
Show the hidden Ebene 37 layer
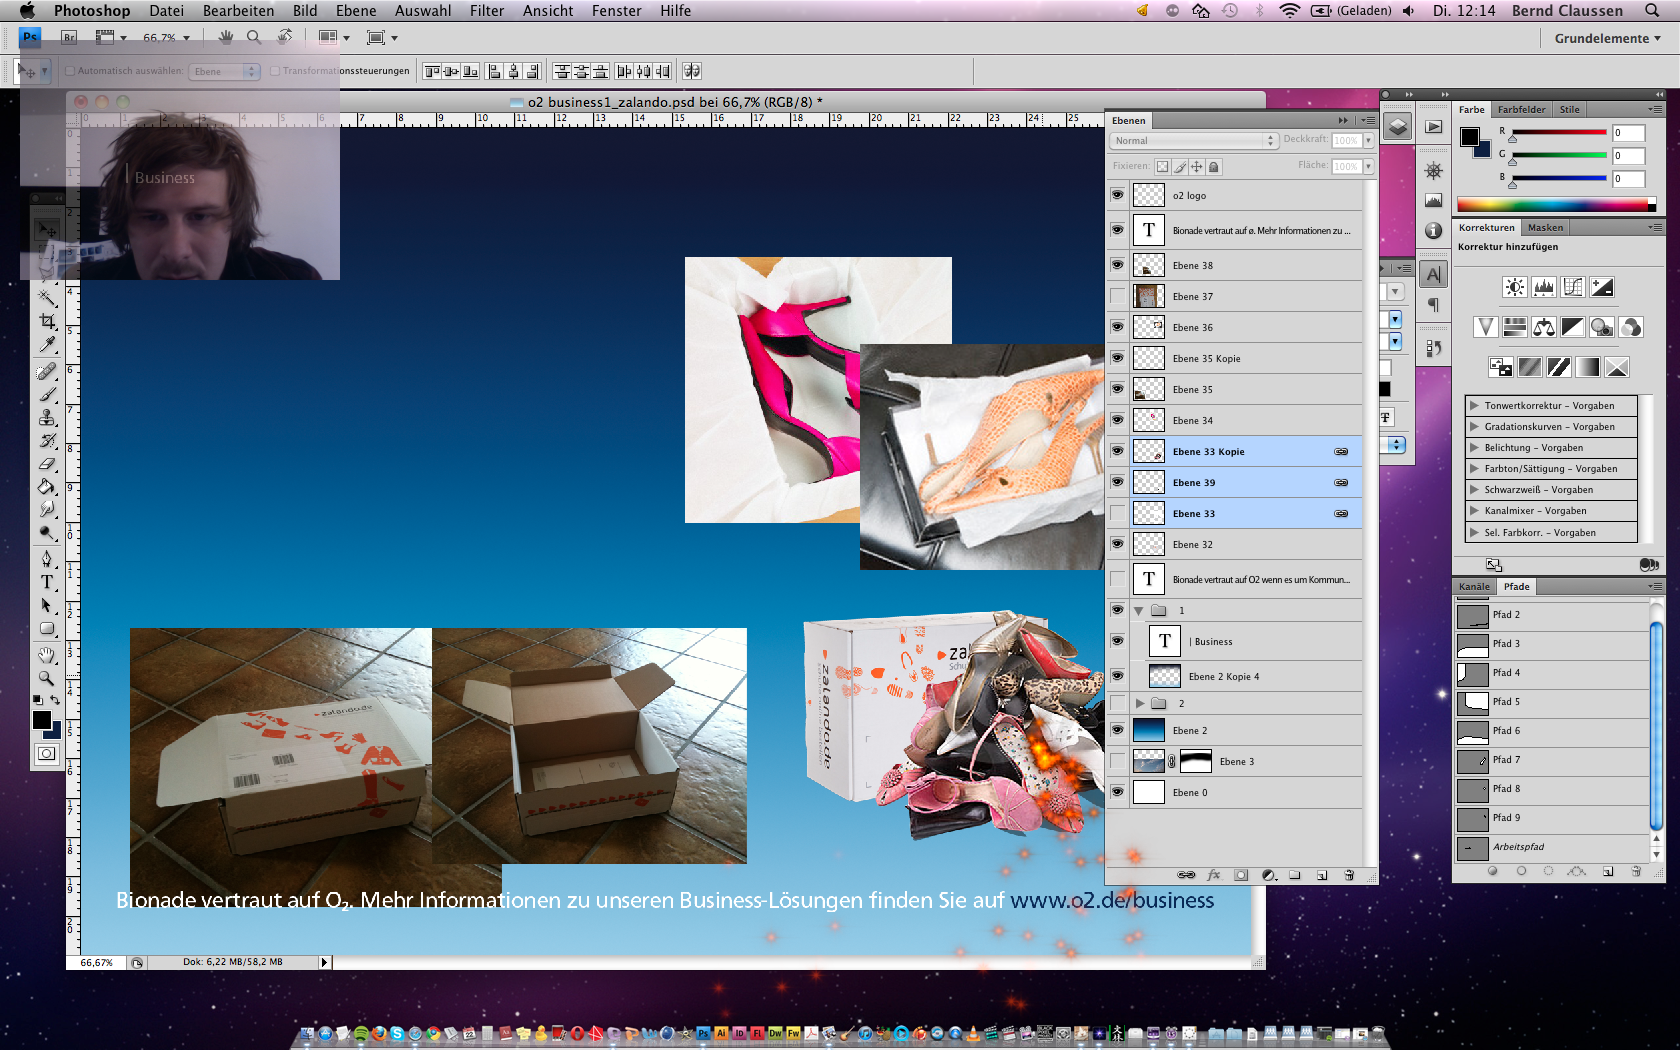point(1117,296)
